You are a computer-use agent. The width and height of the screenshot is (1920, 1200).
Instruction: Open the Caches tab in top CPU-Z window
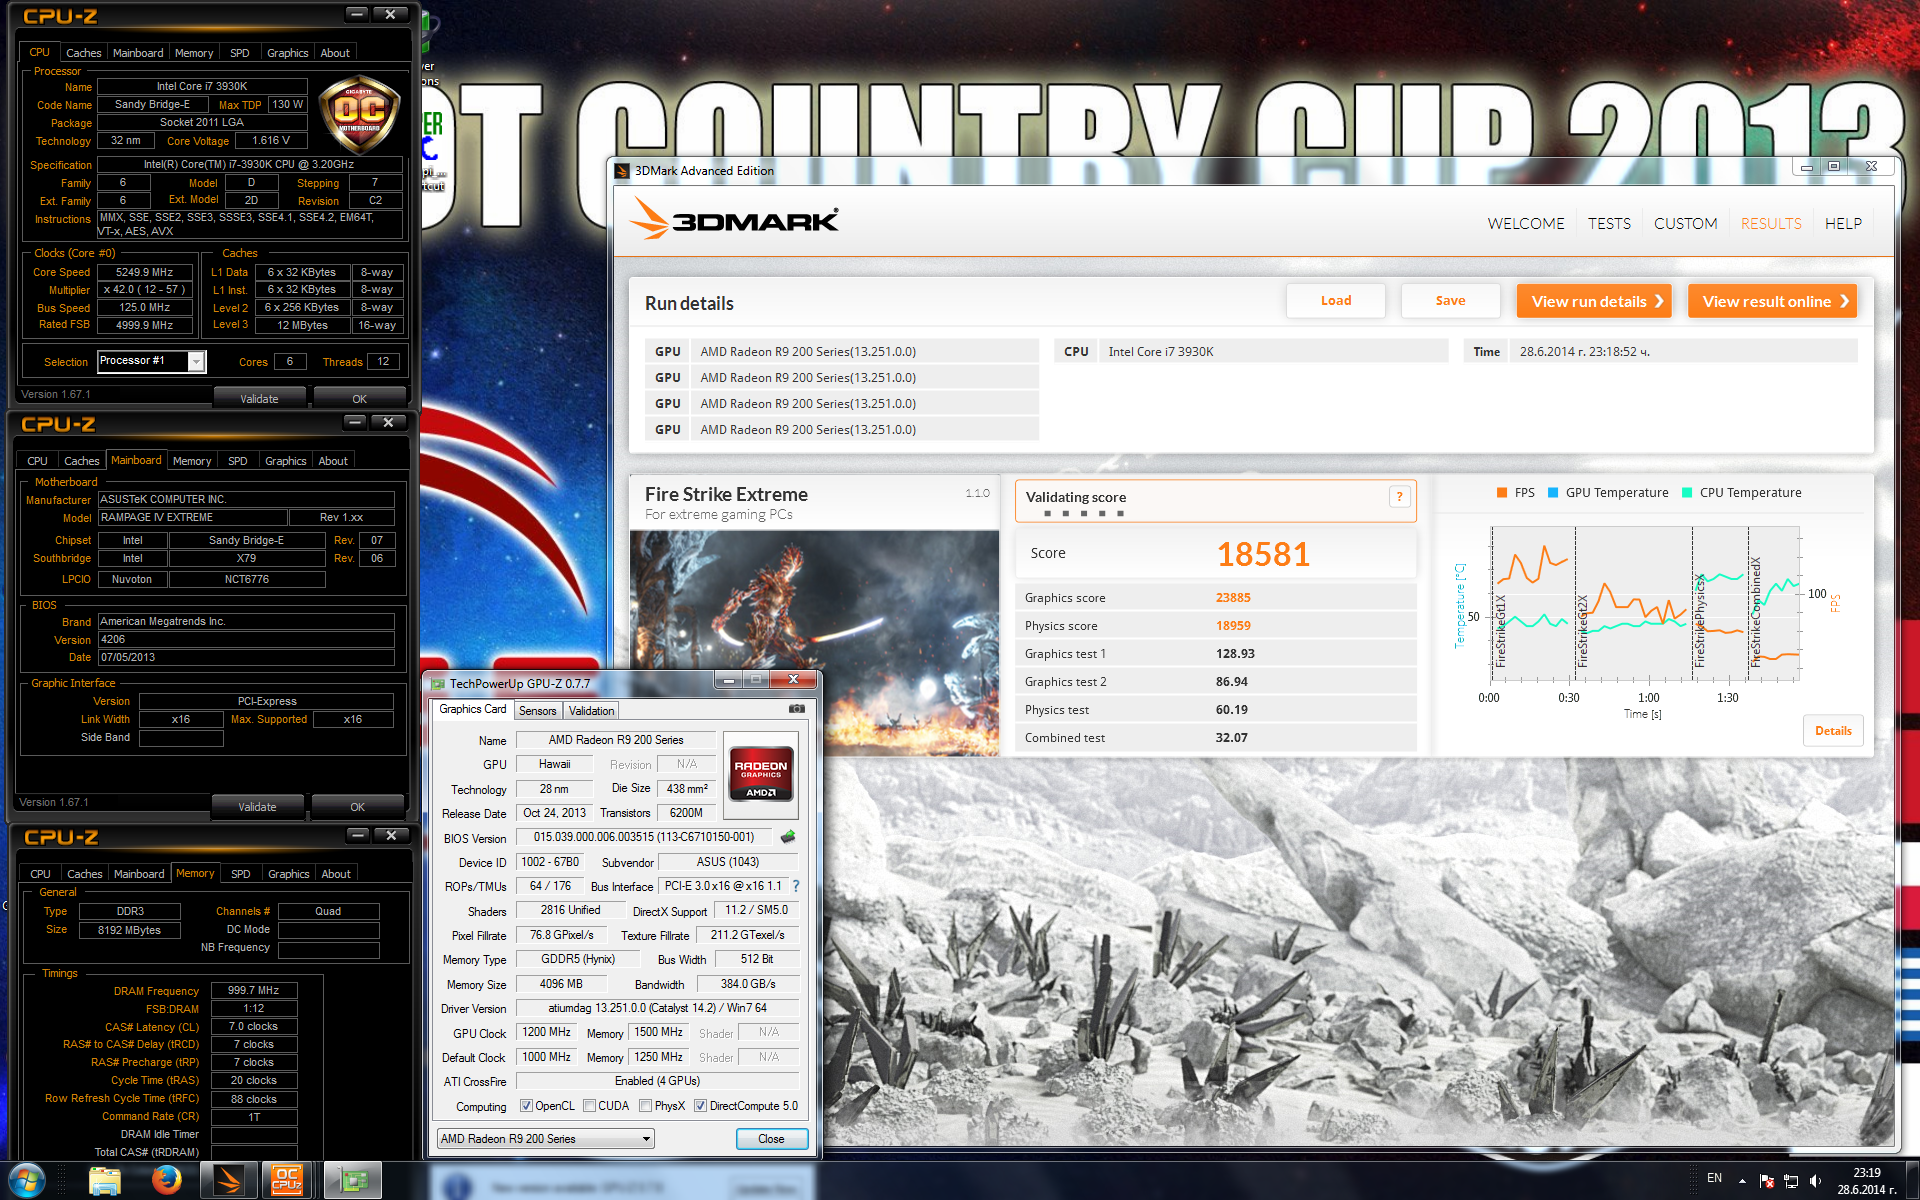coord(83,53)
